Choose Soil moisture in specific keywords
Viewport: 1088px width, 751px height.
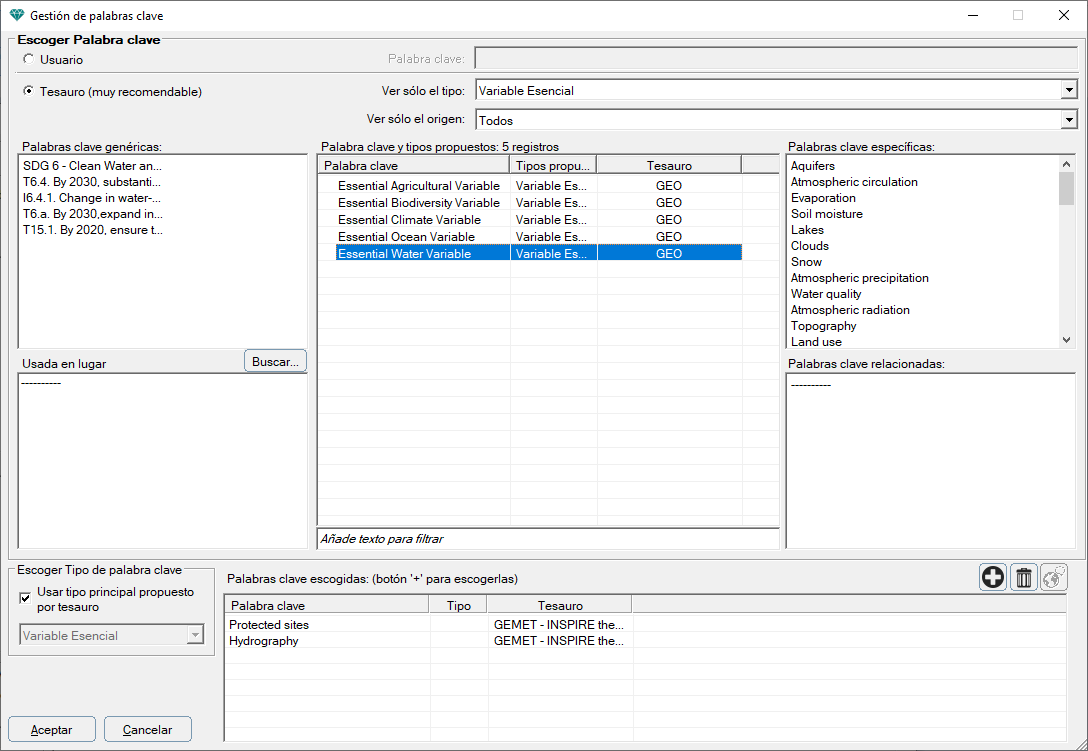[826, 214]
